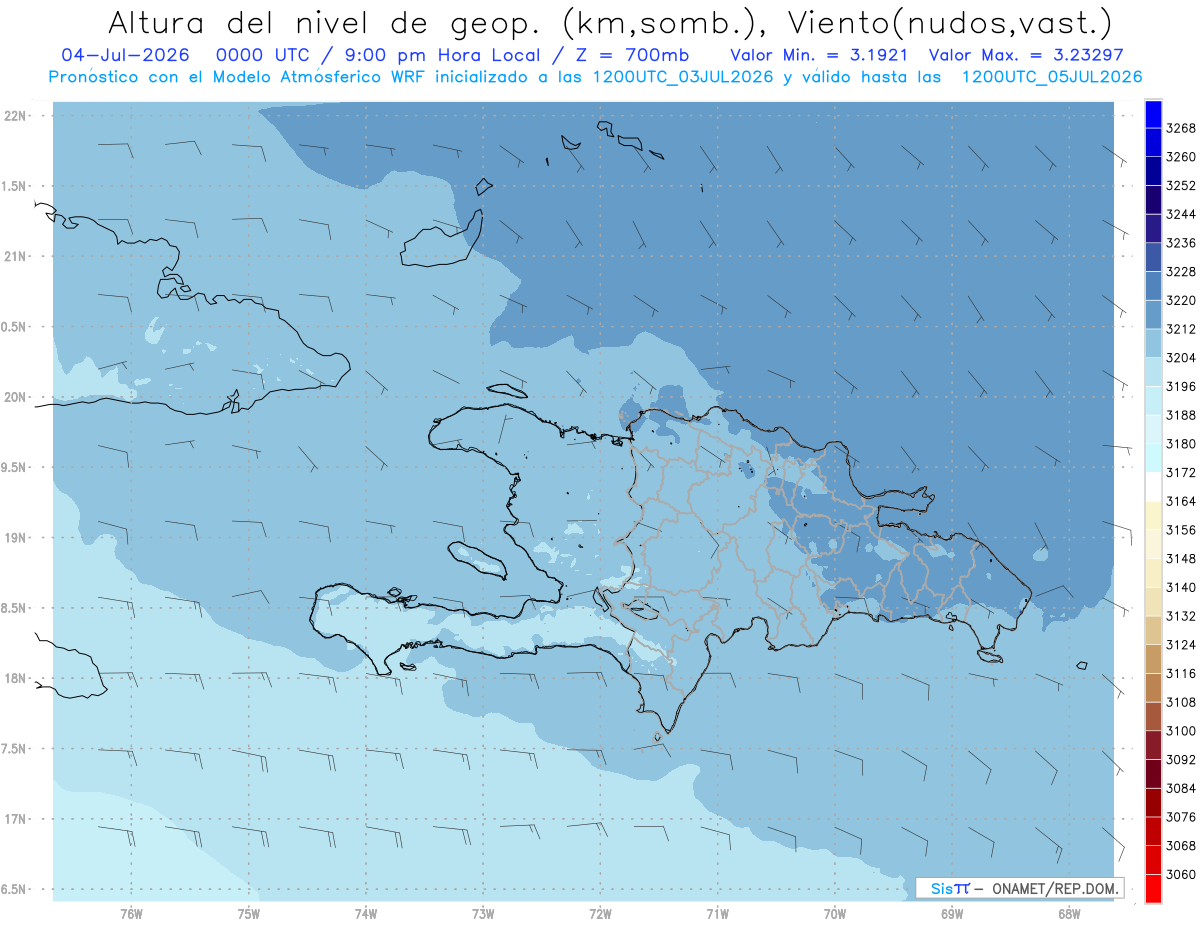
Task: Click the colorbar label '3068'
Action: (x=1181, y=845)
